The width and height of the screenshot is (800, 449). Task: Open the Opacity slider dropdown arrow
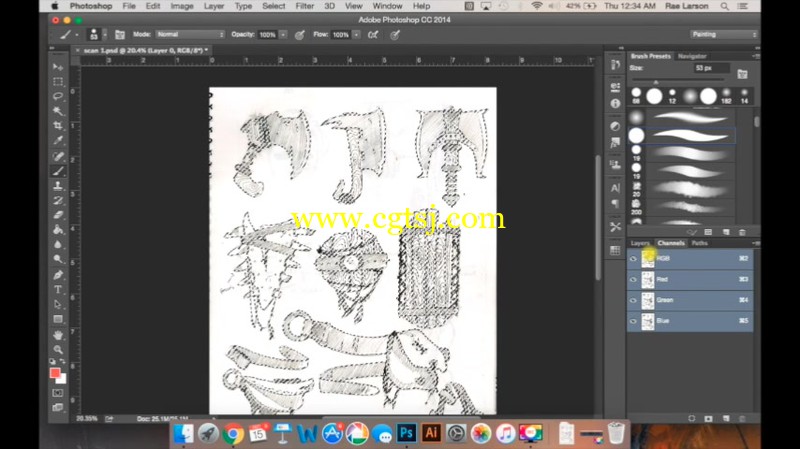(x=283, y=35)
